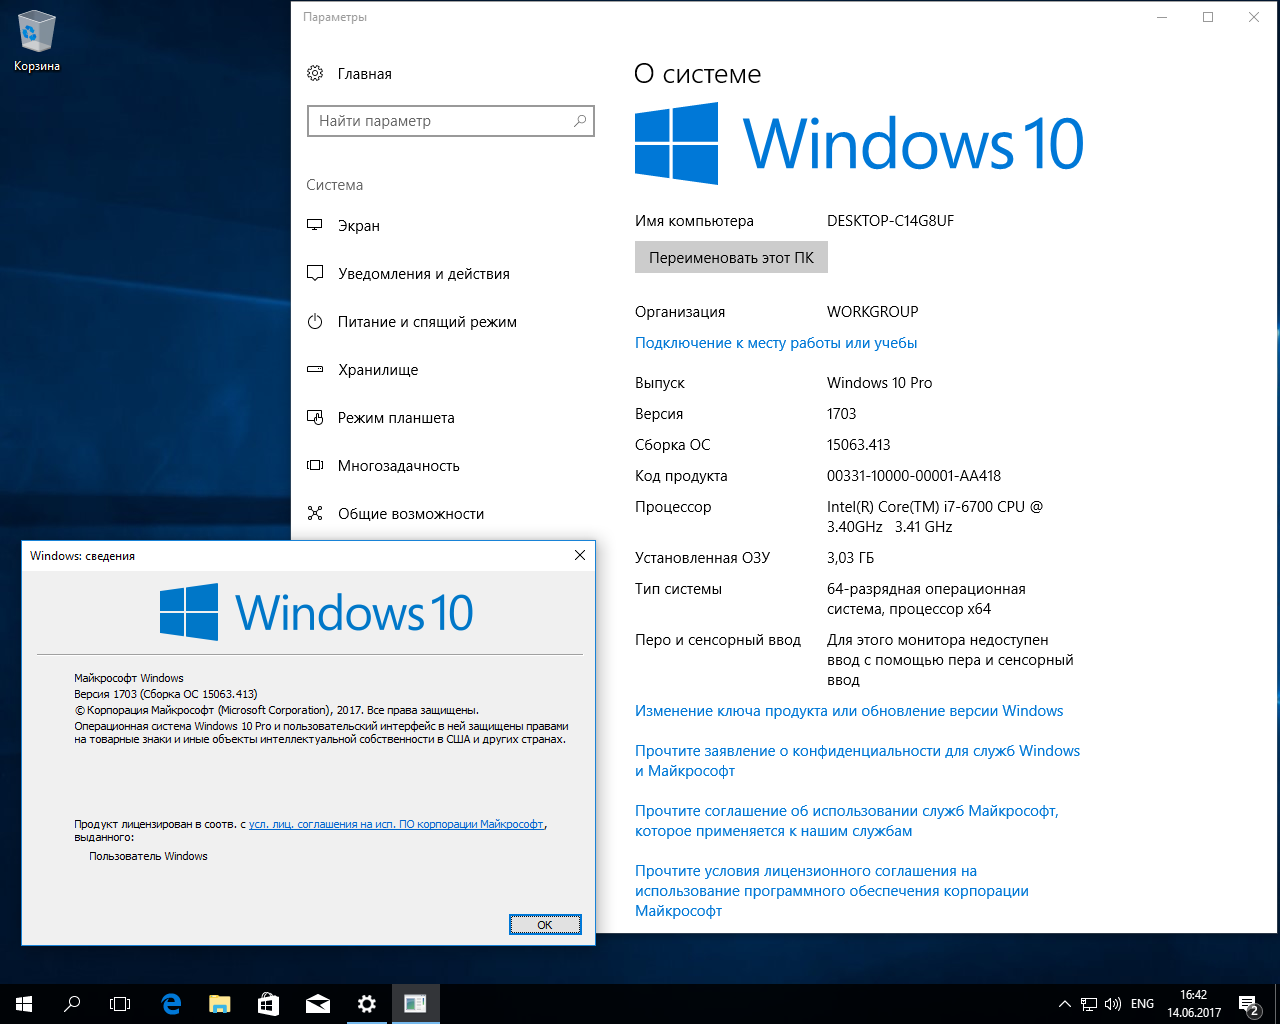The image size is (1280, 1024).
Task: Switch the ENG input language indicator
Action: click(1142, 1004)
